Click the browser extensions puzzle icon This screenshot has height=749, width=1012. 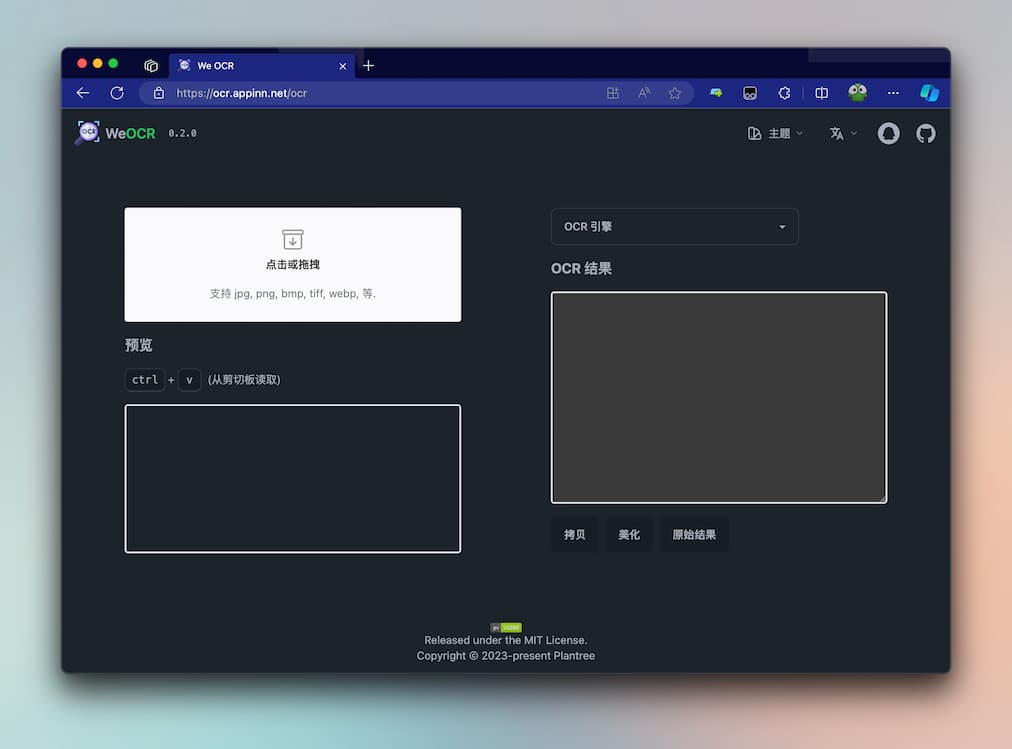(784, 92)
